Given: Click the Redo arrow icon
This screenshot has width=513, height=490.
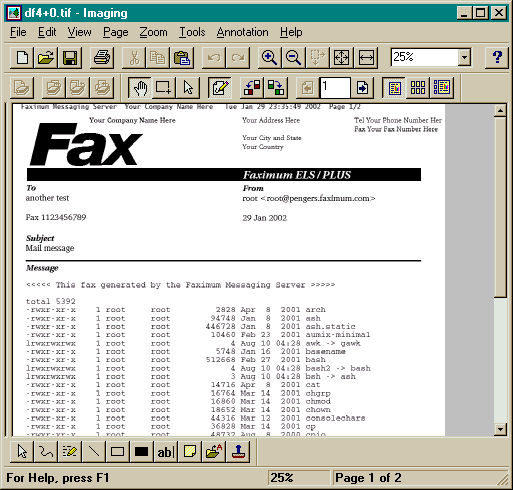Looking at the screenshot, I should 238,58.
